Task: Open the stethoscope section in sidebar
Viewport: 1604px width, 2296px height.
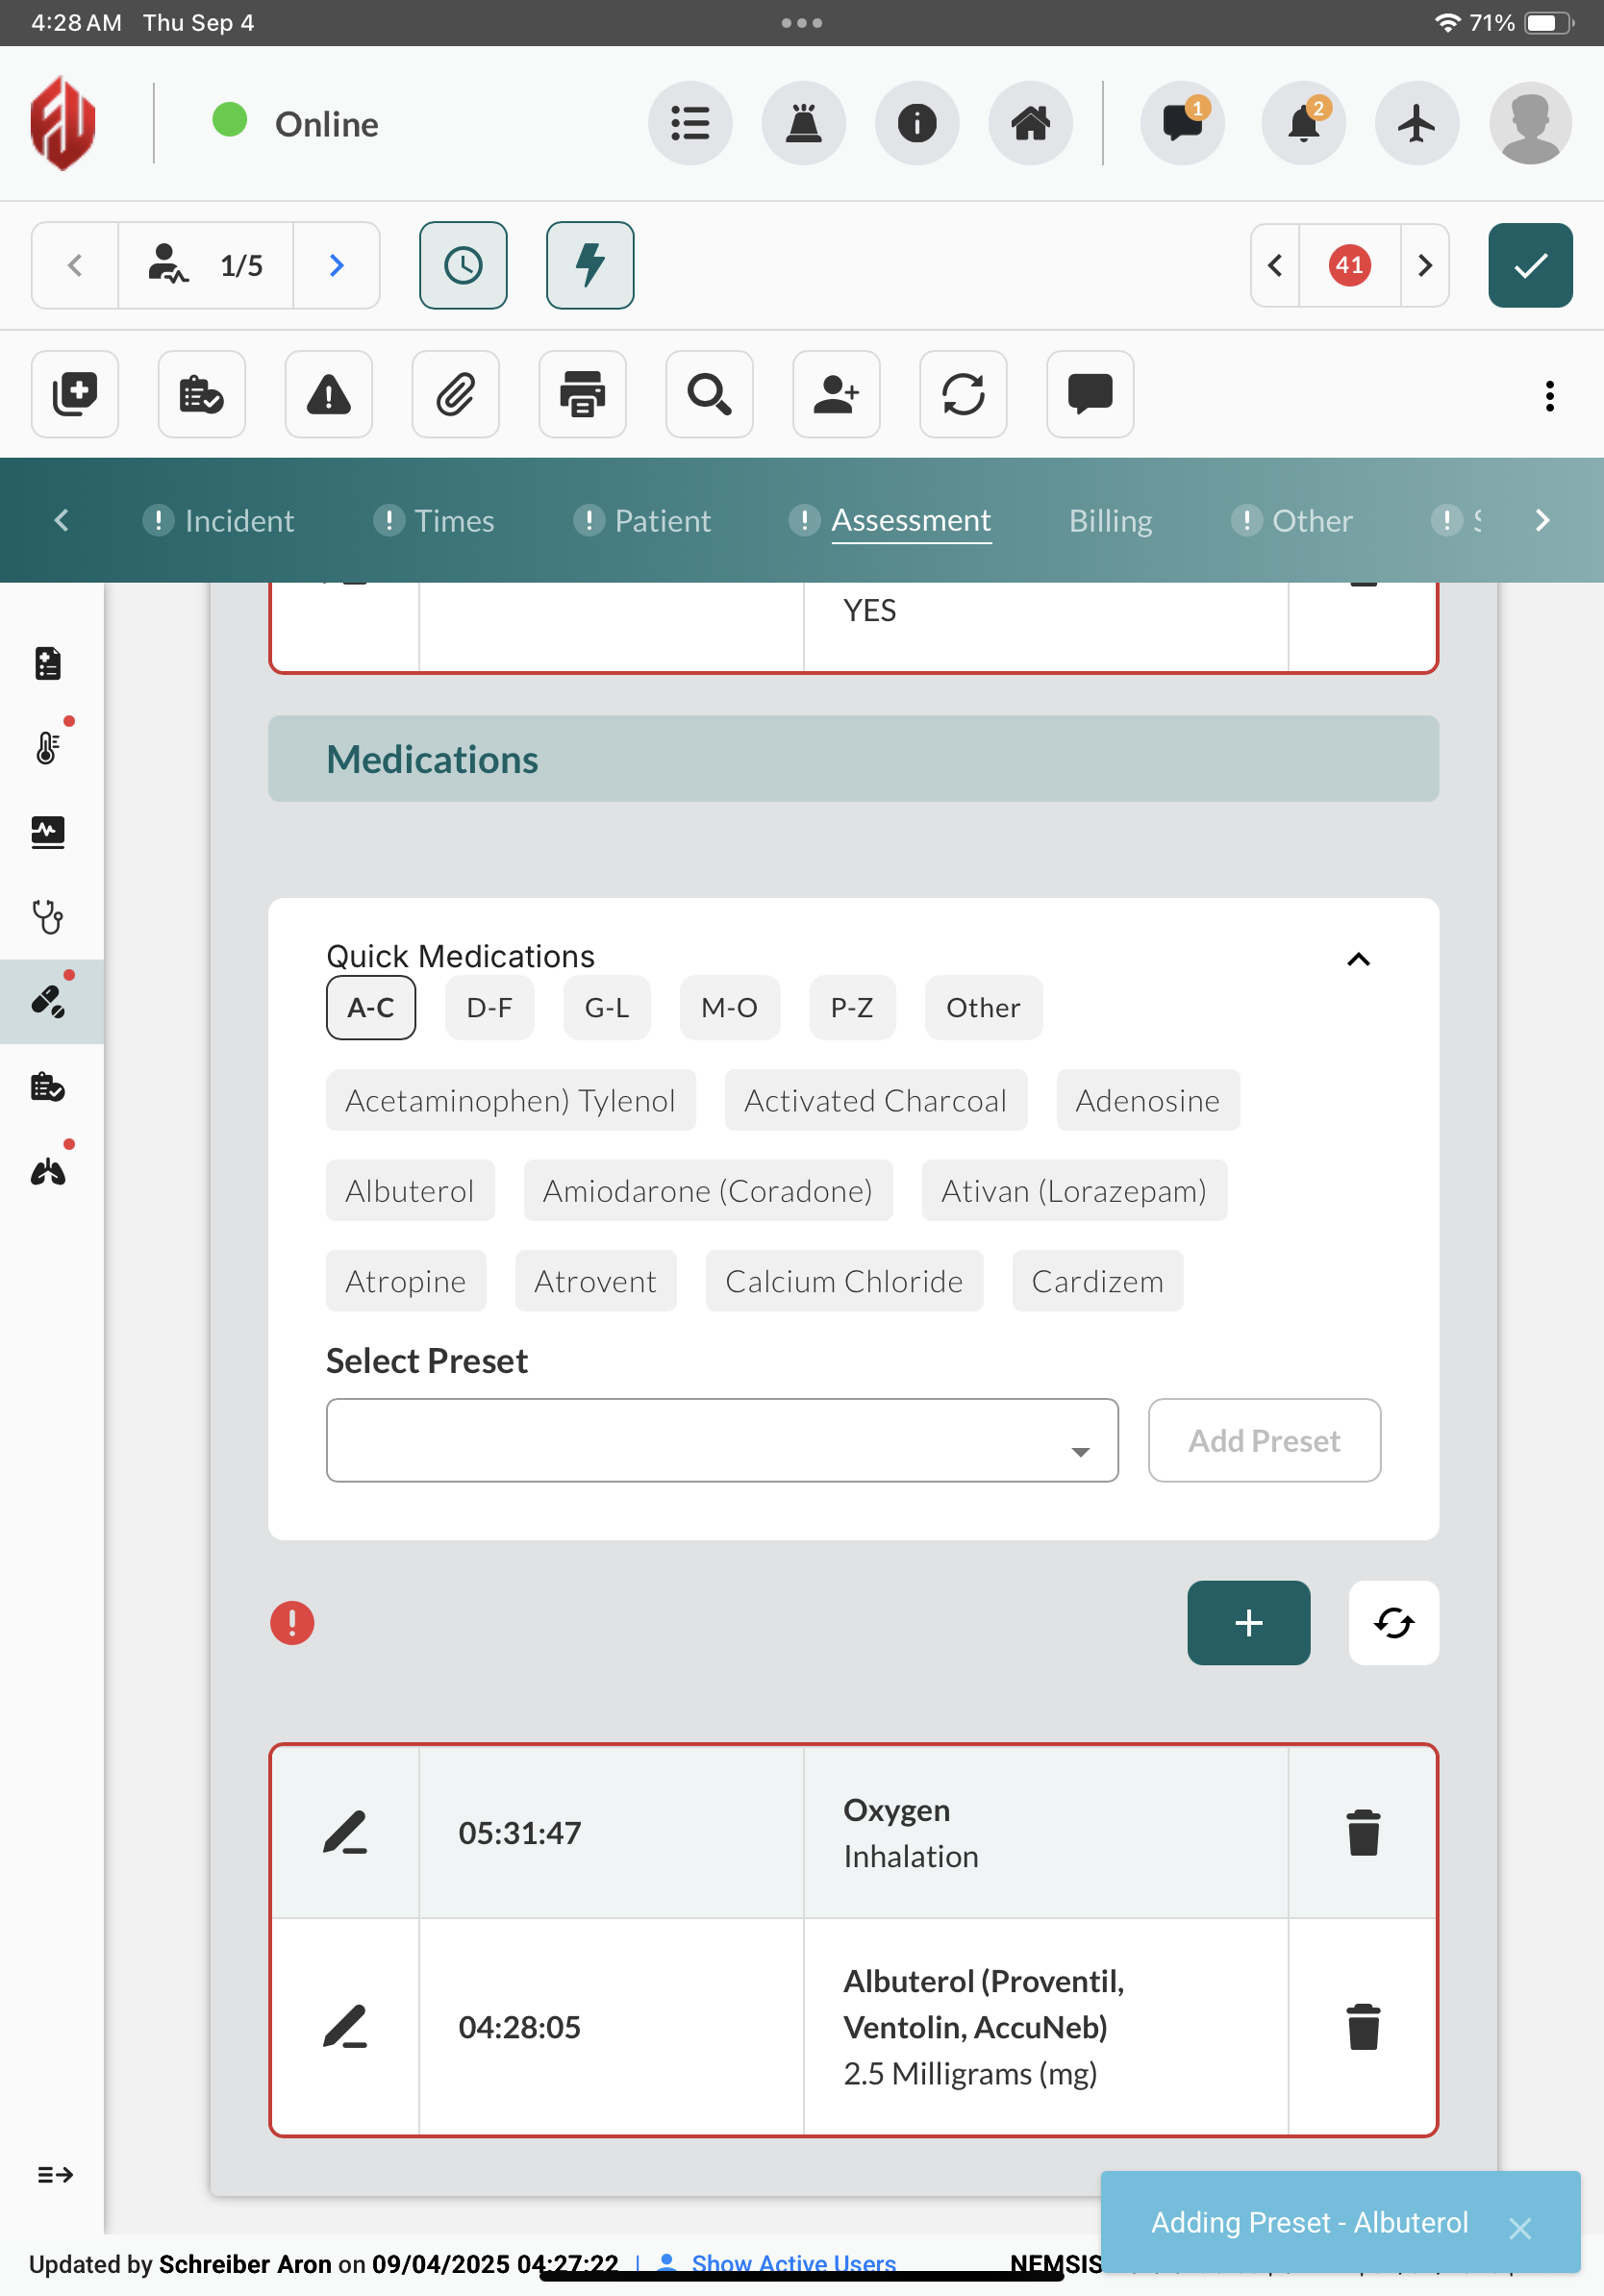Action: tap(48, 916)
